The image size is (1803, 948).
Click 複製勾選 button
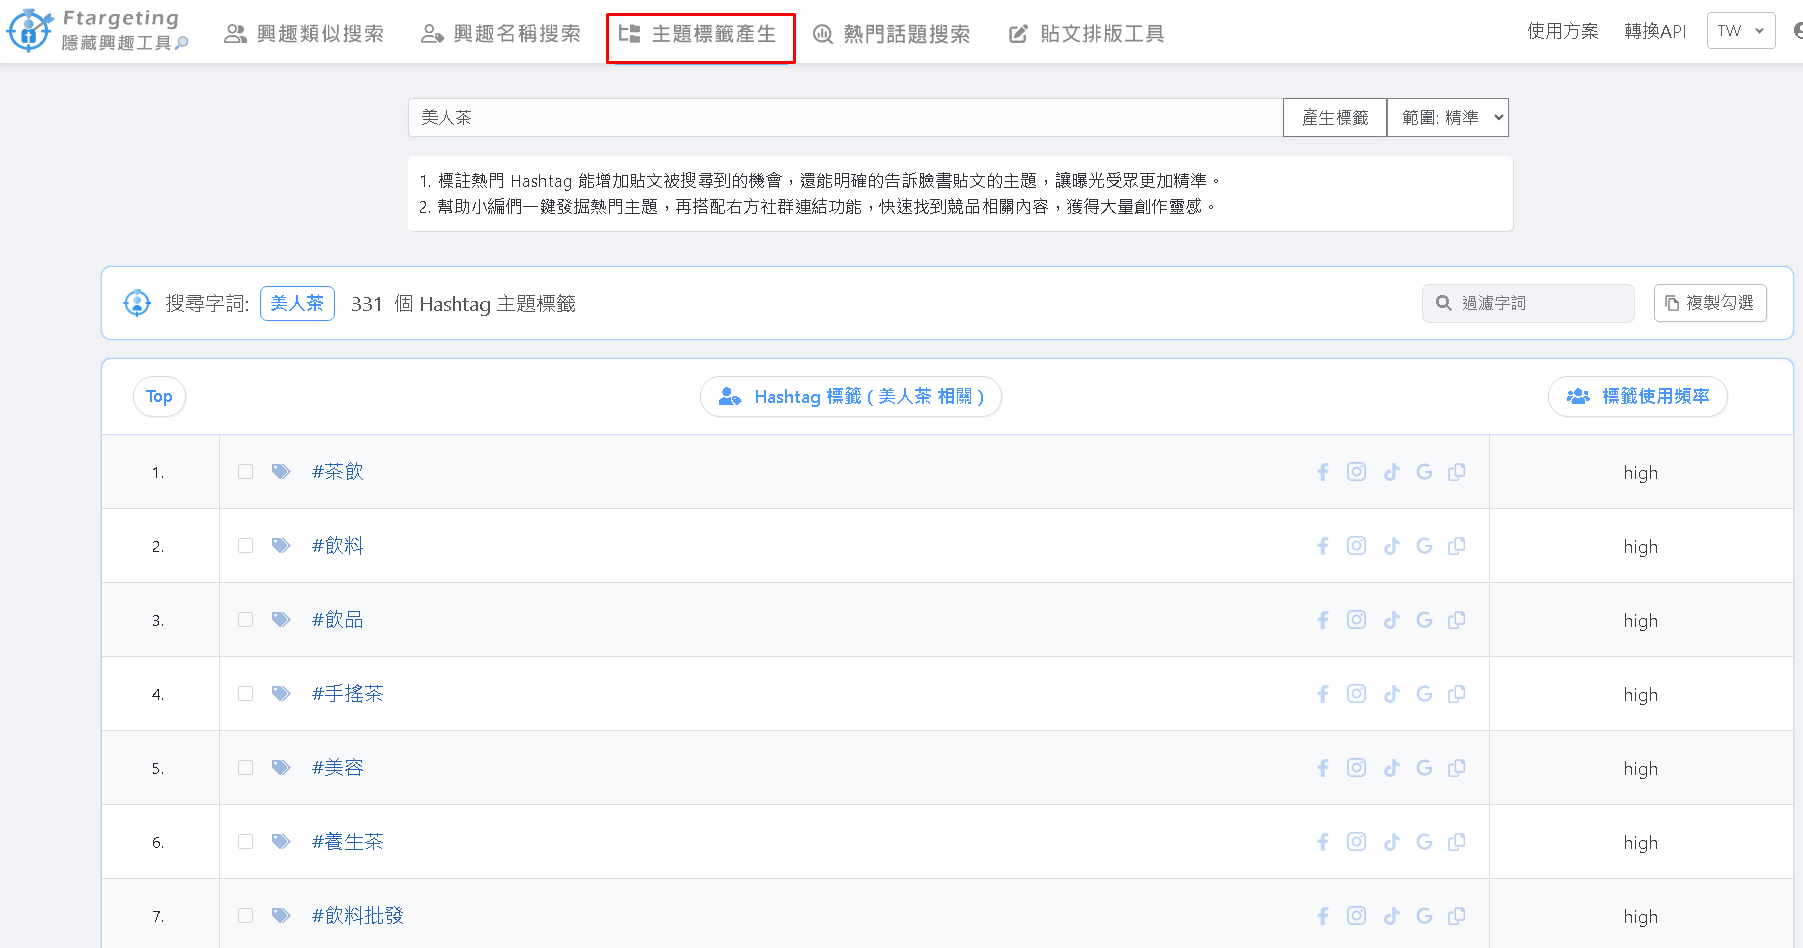click(x=1710, y=303)
